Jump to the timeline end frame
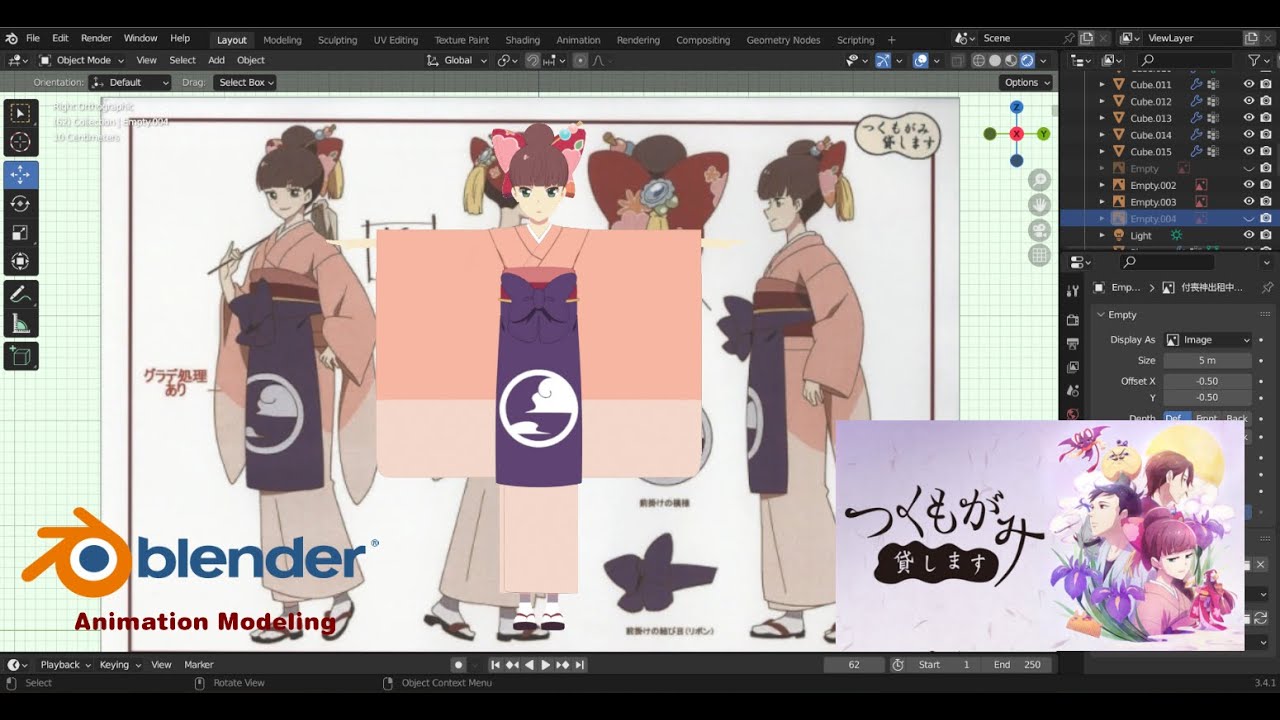1280x720 pixels. pyautogui.click(x=580, y=665)
